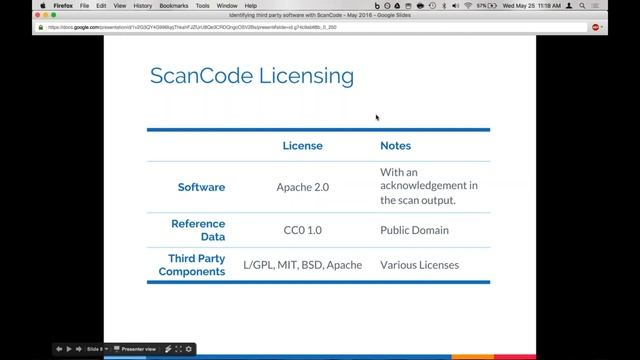Open Notification Center icon
The width and height of the screenshot is (640, 360).
click(596, 6)
